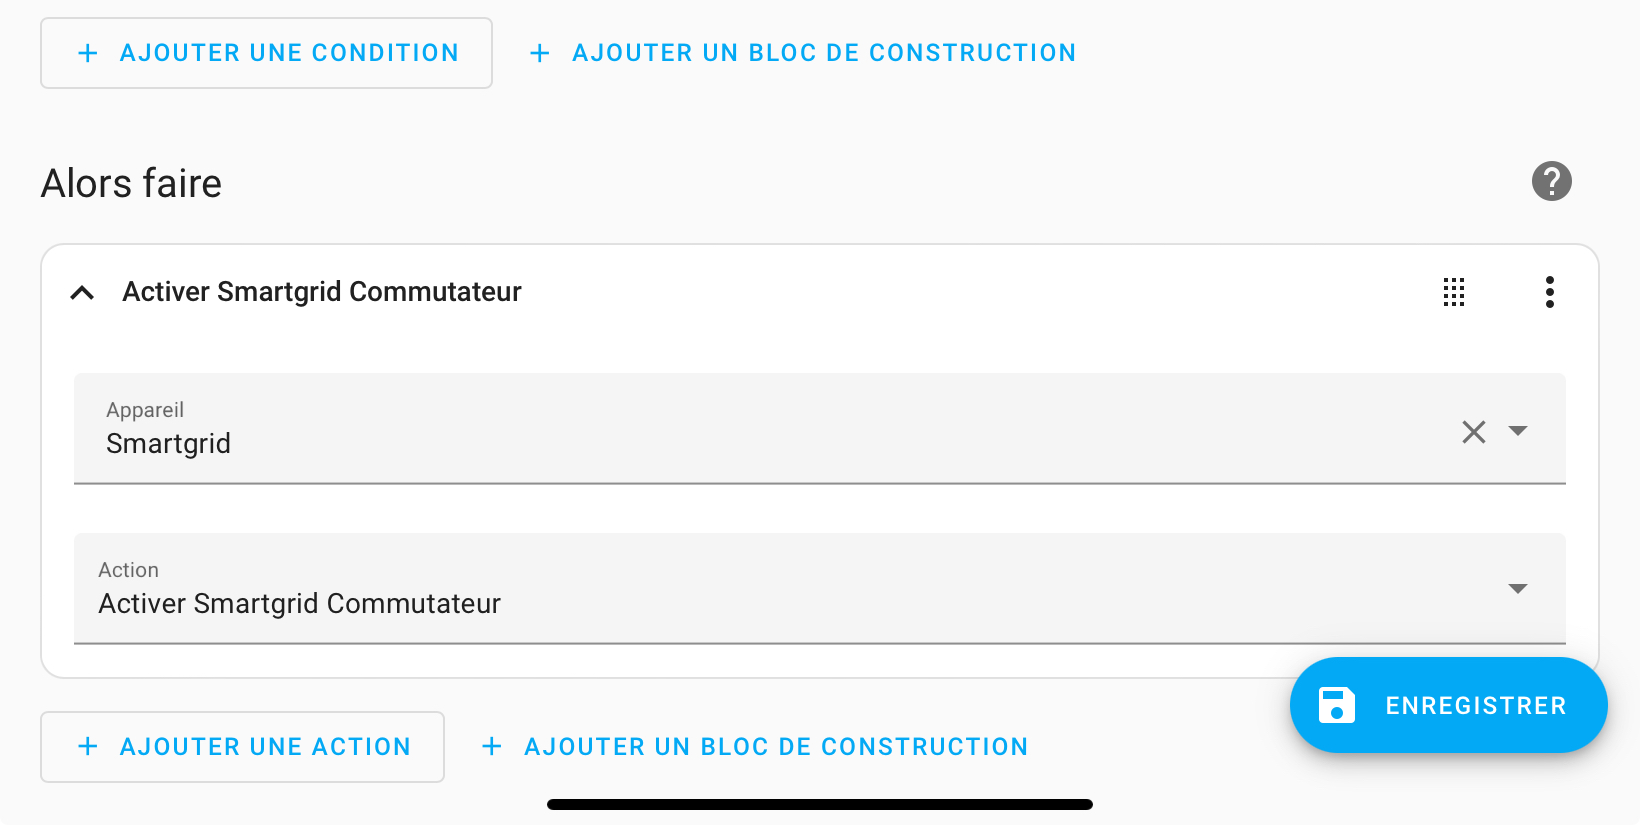This screenshot has width=1640, height=825.
Task: Select upper Ajouter un bloc de construction link
Action: tap(803, 53)
